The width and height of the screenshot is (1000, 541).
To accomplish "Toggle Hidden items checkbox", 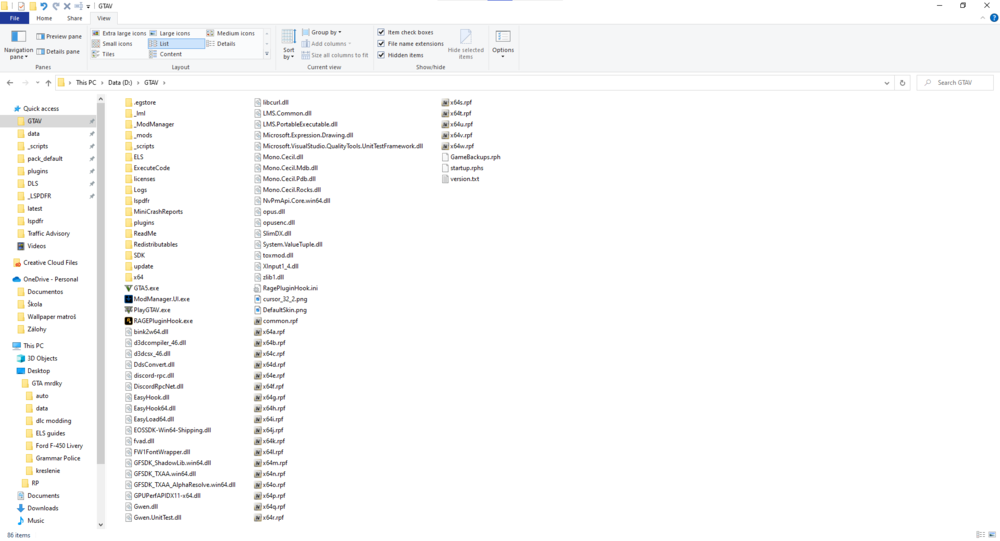I will click(400, 55).
